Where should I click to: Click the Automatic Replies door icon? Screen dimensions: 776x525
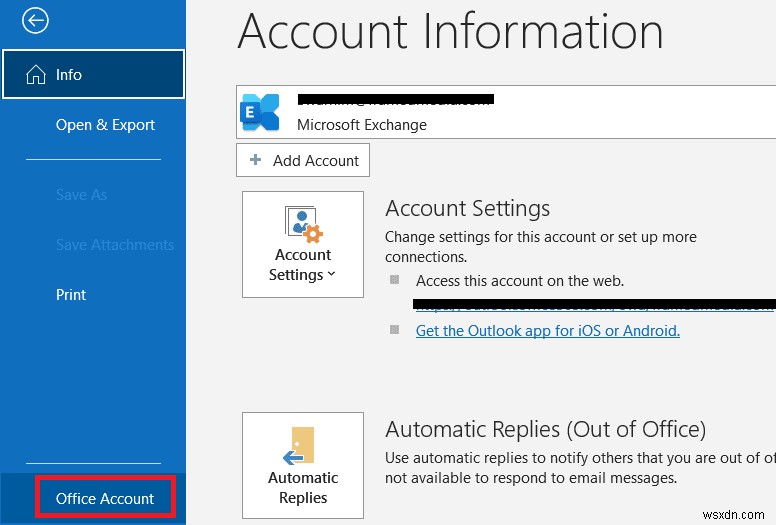299,445
